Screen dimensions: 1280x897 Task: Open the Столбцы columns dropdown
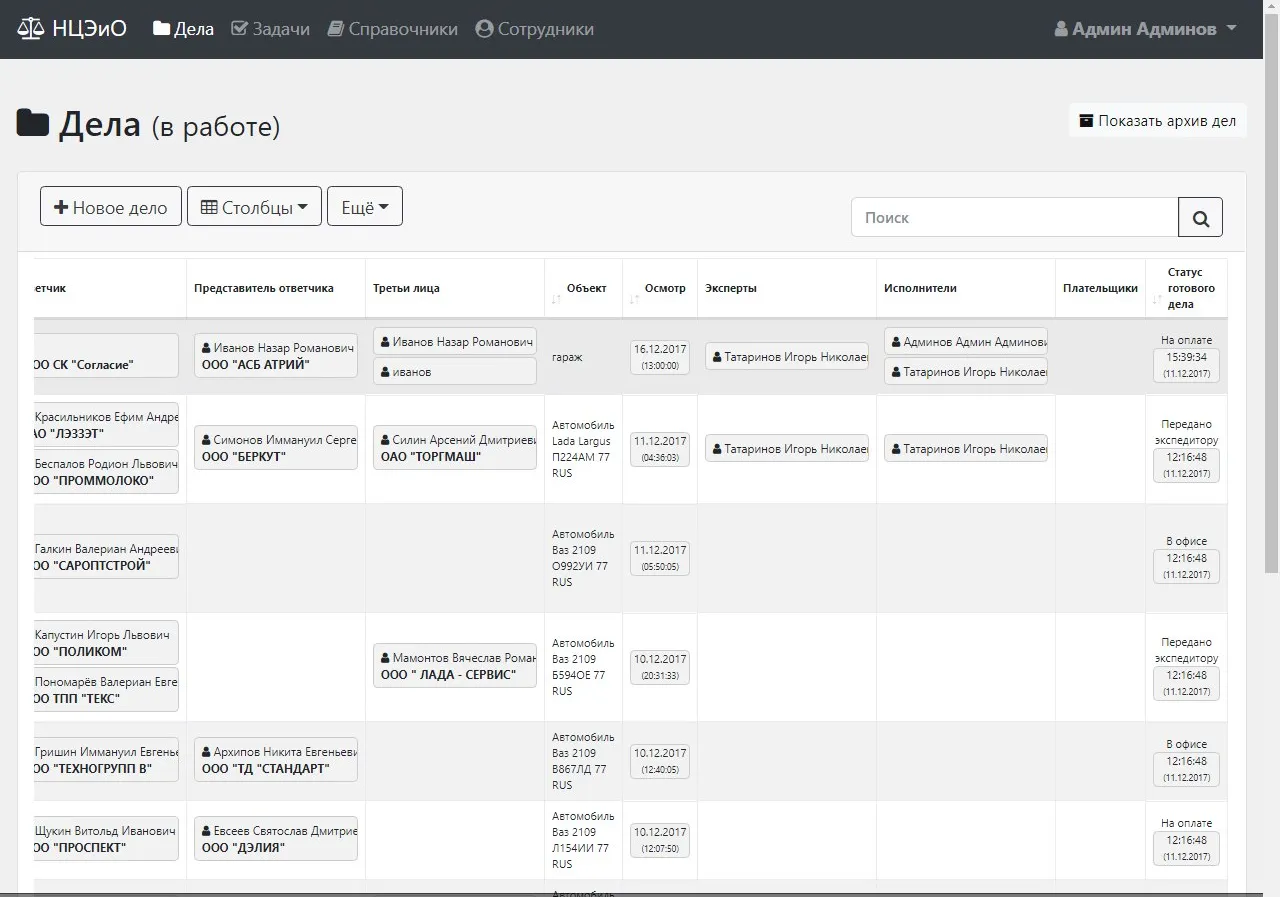pyautogui.click(x=254, y=207)
